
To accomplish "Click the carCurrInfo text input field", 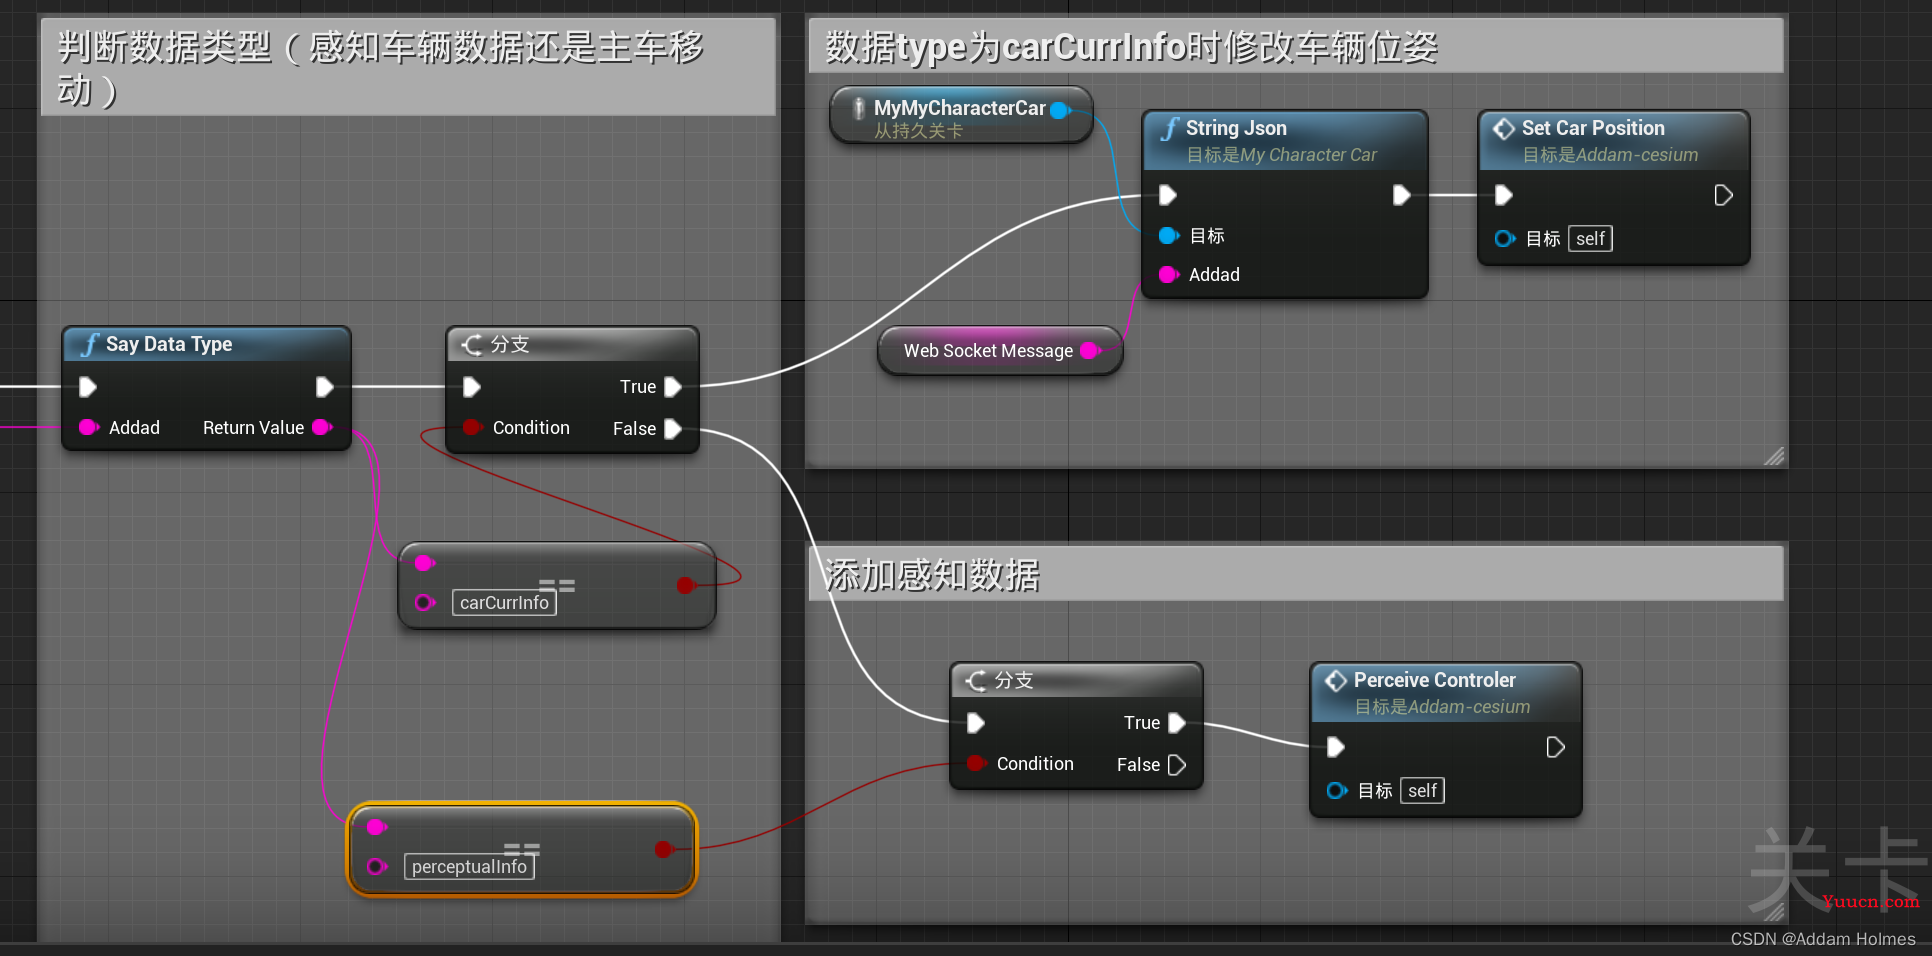I will point(504,603).
